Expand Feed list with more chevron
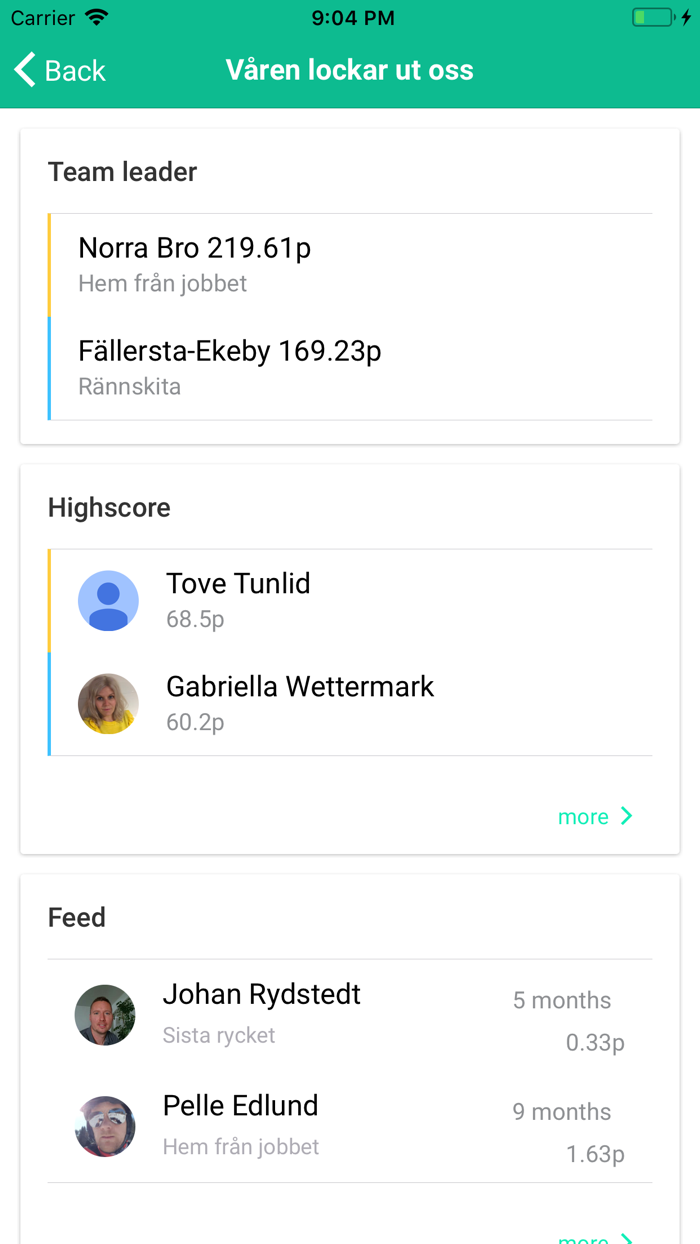This screenshot has width=700, height=1244. click(x=627, y=1238)
